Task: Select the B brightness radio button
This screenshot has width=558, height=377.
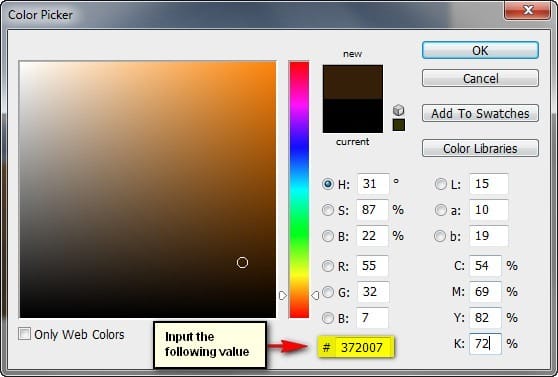Action: (327, 236)
